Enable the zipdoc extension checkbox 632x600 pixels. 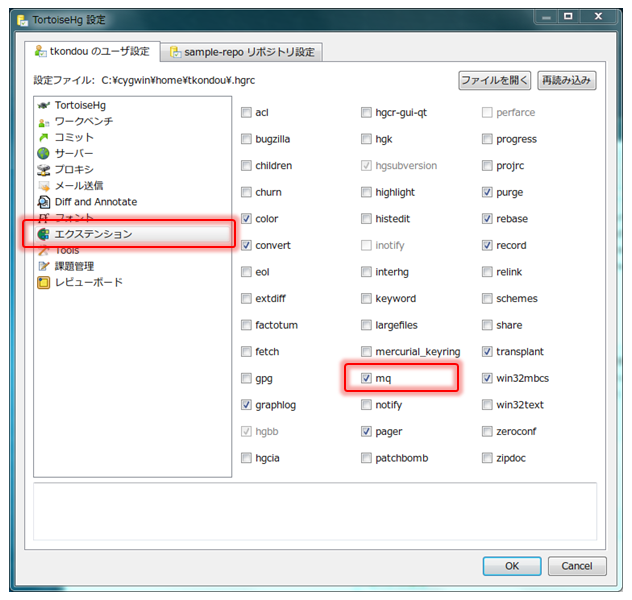[487, 458]
